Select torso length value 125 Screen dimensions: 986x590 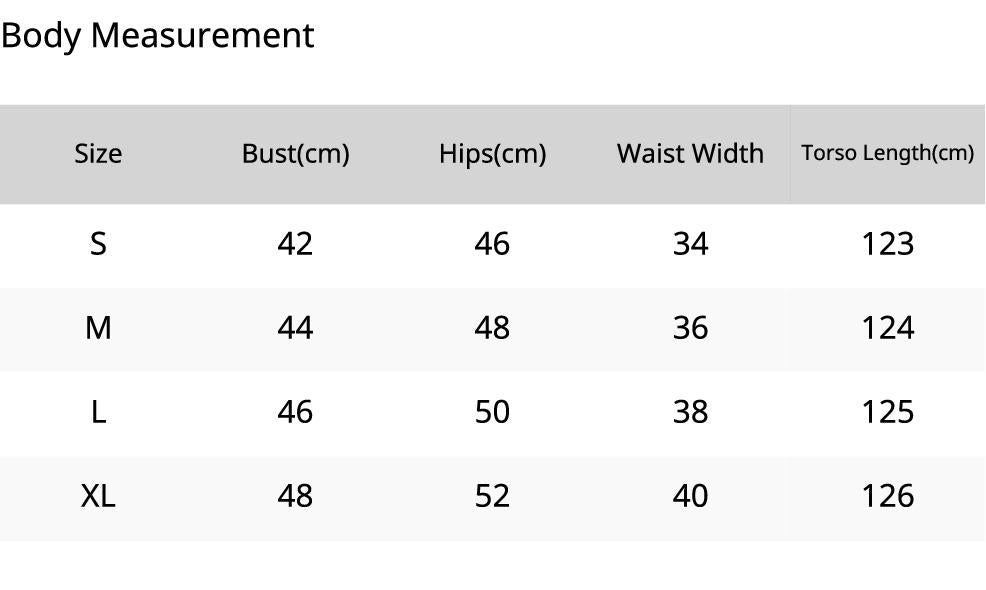[x=887, y=412]
